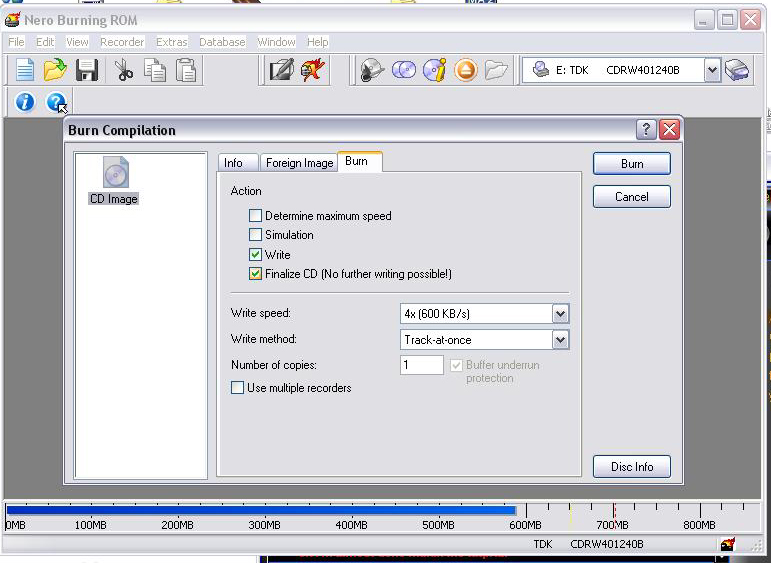Click the Cut scissors icon
The width and height of the screenshot is (771, 563).
tap(123, 70)
